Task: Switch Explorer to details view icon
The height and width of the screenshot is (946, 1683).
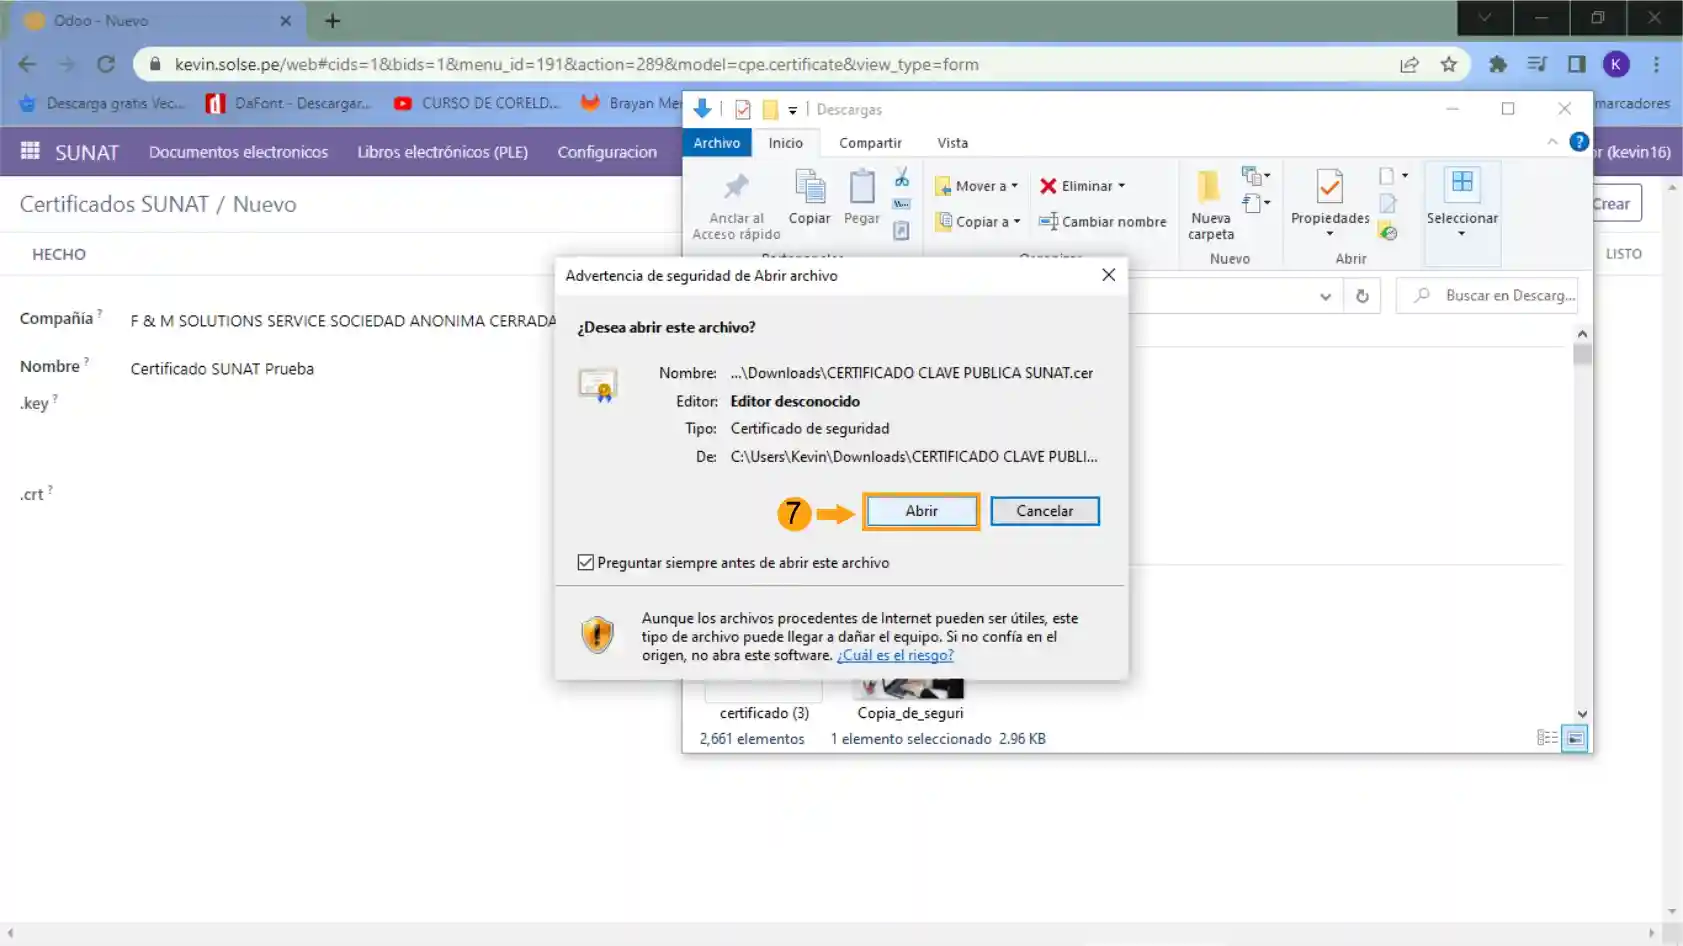Action: tap(1547, 738)
